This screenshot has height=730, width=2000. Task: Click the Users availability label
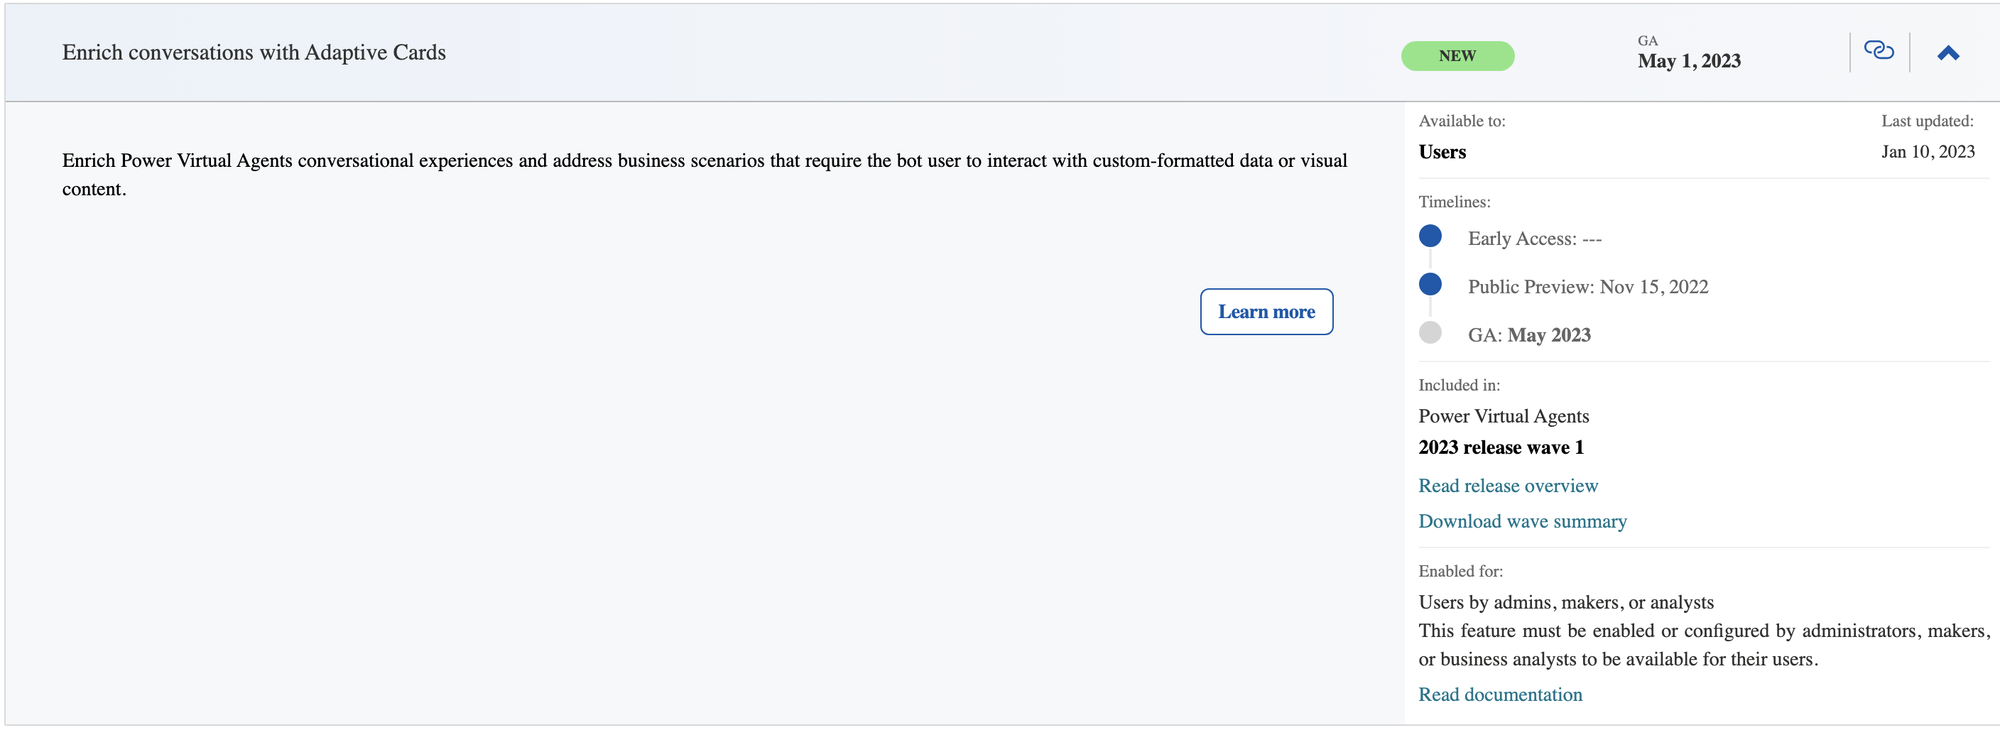tap(1442, 152)
